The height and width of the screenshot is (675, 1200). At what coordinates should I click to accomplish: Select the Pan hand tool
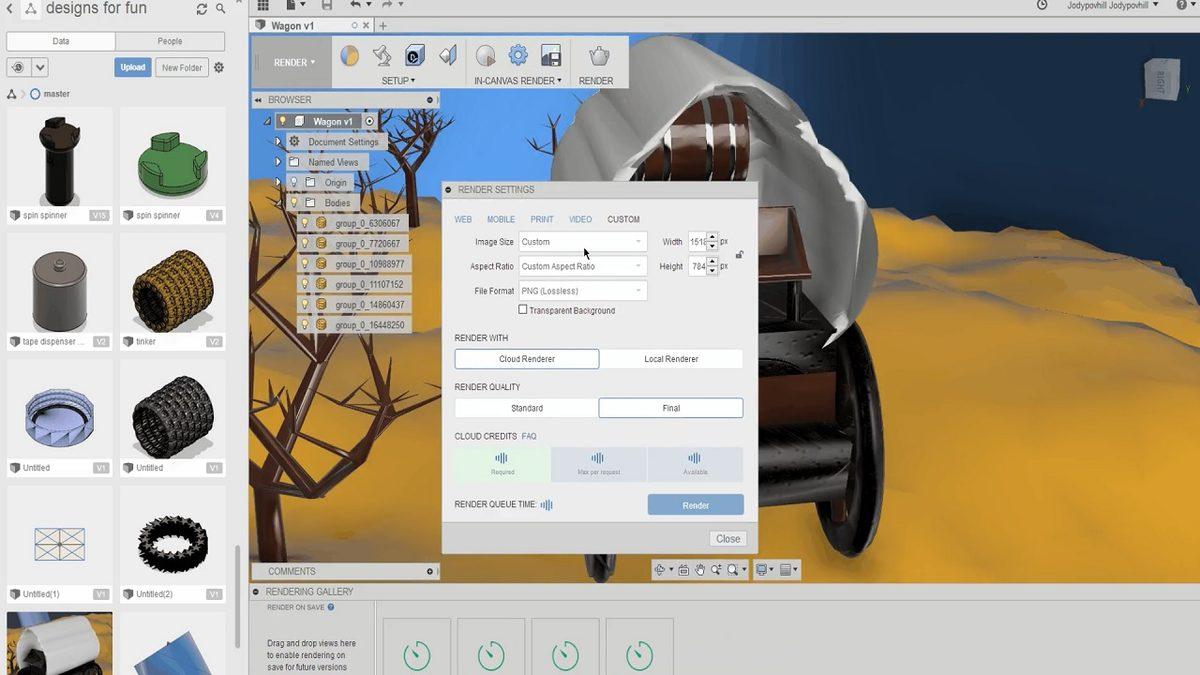click(x=700, y=570)
